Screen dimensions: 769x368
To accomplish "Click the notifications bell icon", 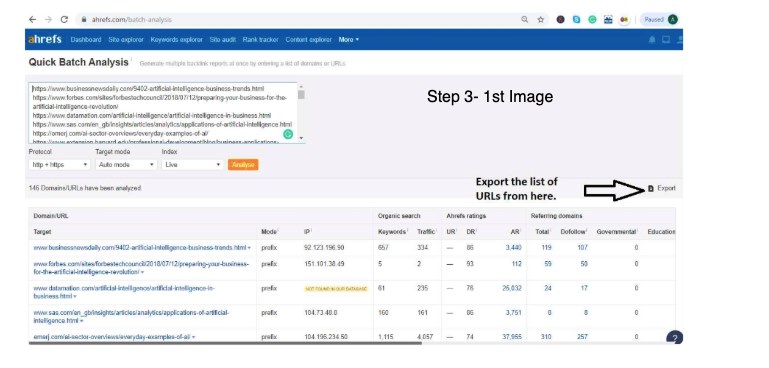I will point(652,40).
